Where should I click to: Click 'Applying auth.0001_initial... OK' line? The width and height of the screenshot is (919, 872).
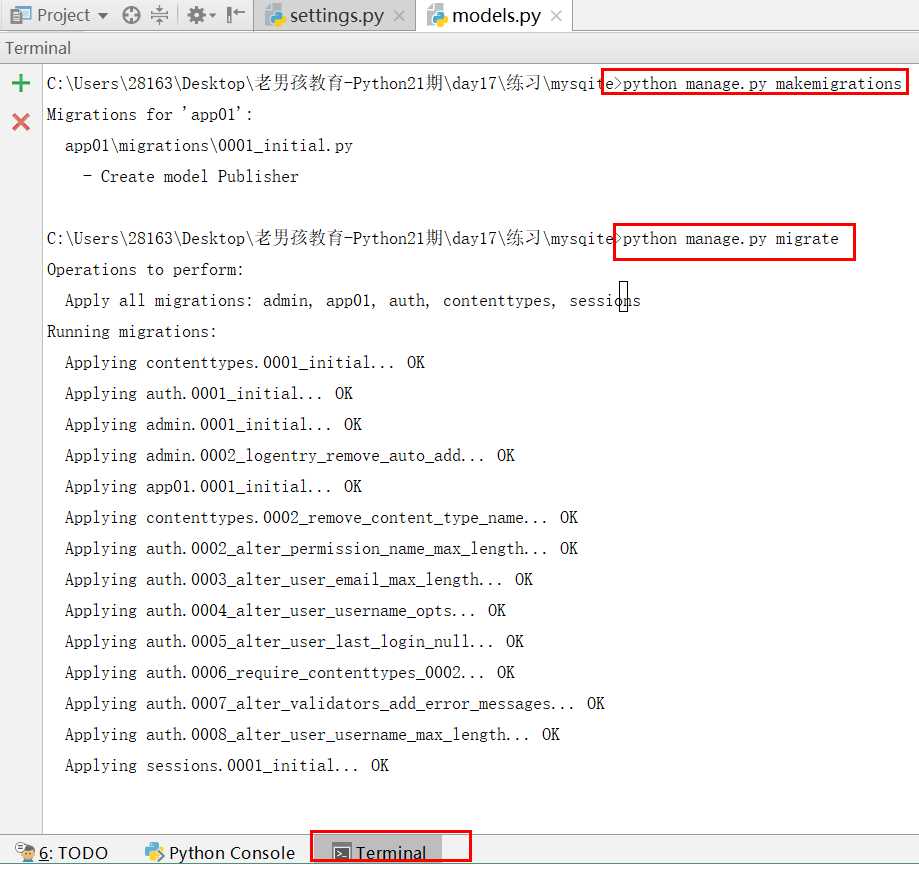point(209,394)
